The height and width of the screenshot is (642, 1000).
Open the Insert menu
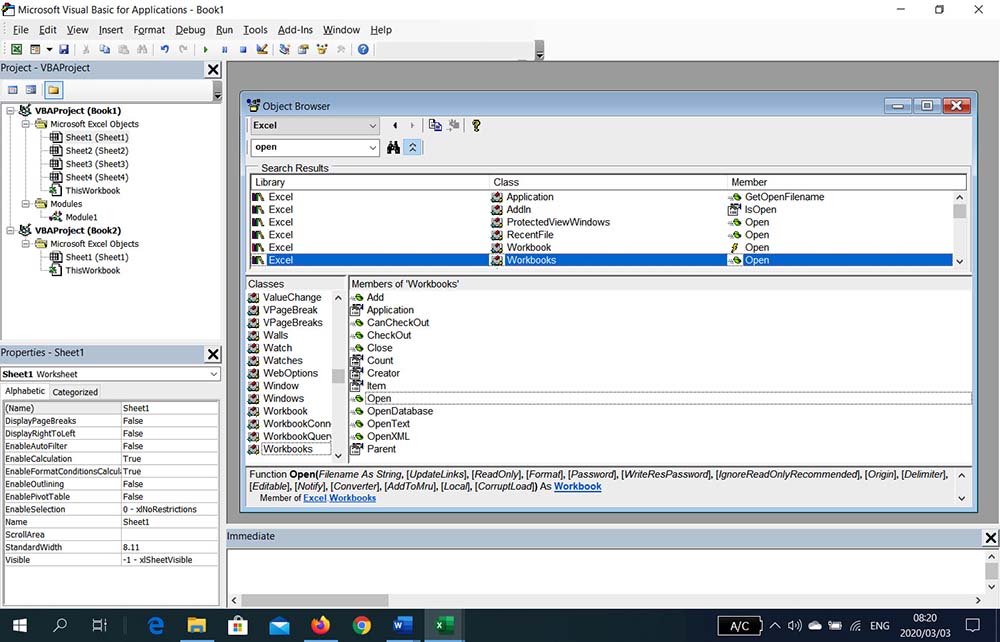pyautogui.click(x=110, y=30)
